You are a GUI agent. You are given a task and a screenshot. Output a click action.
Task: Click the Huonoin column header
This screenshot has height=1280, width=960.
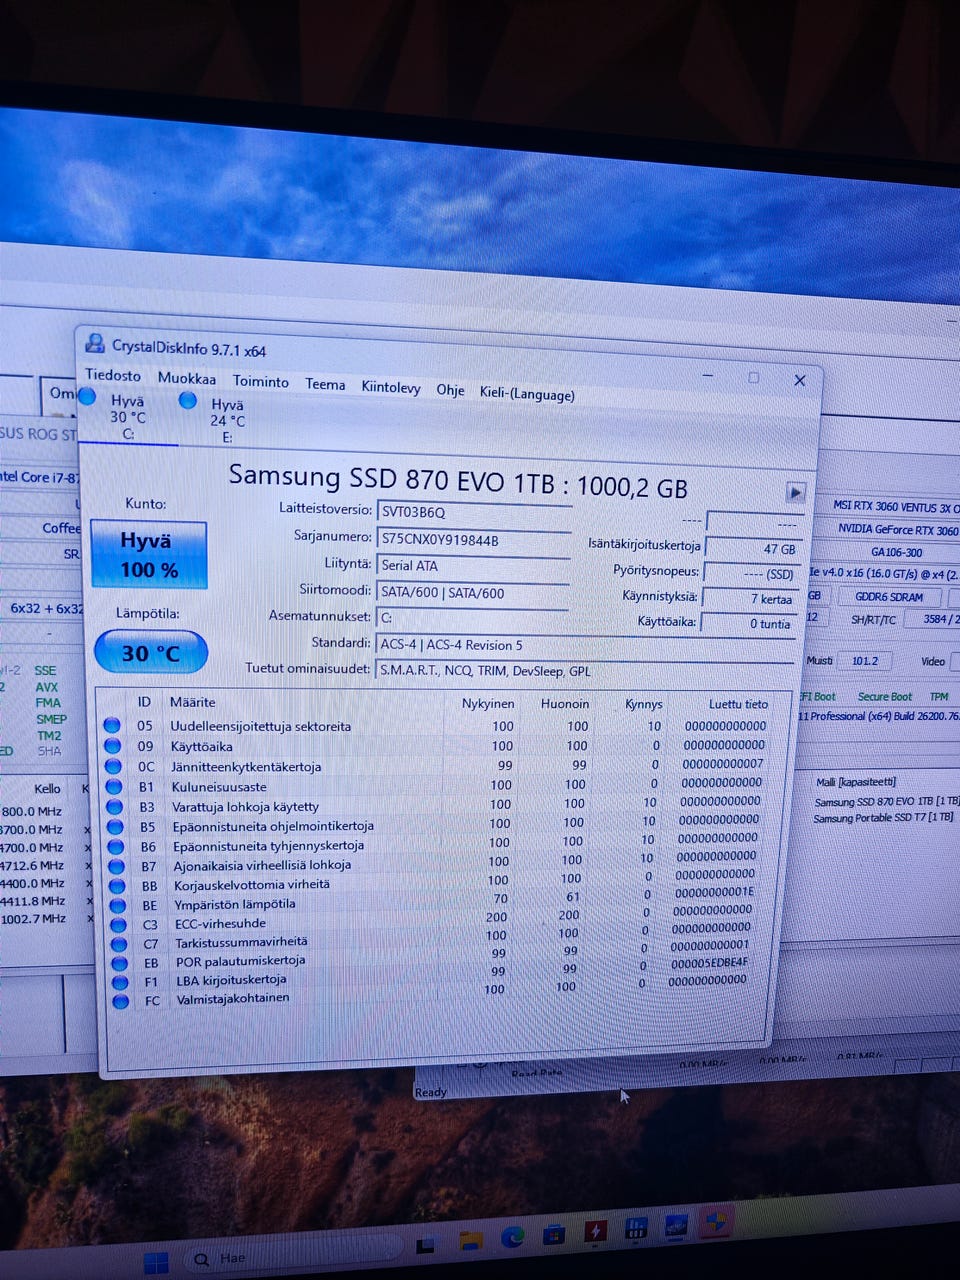565,703
